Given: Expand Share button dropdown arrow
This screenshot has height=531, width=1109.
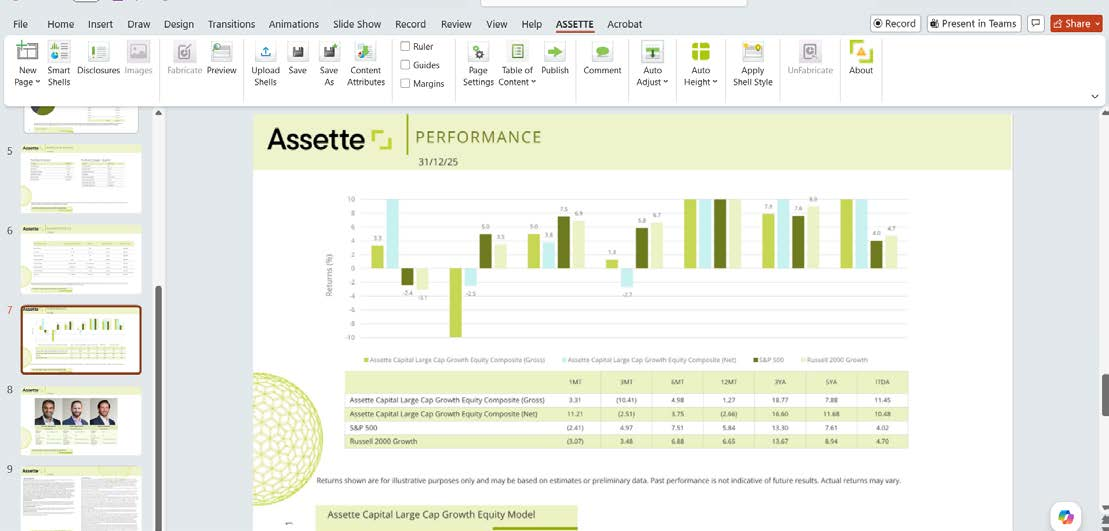Looking at the screenshot, I should pos(1097,24).
